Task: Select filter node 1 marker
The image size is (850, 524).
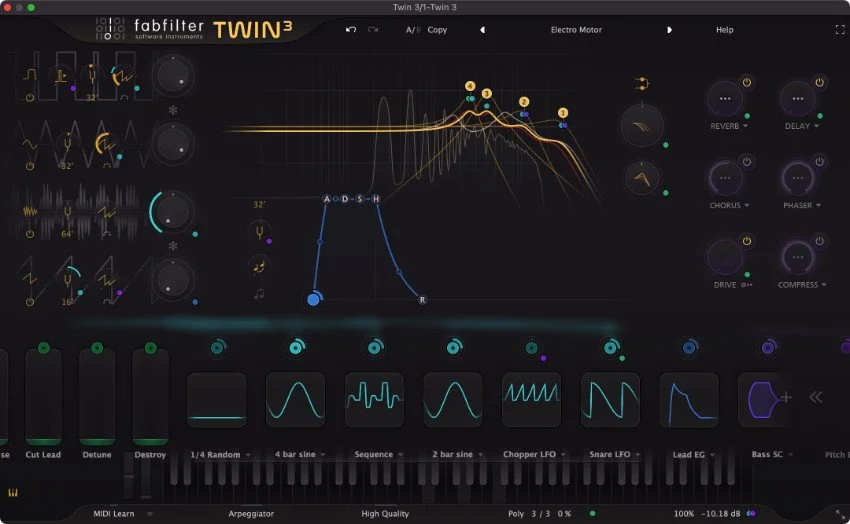Action: pos(563,113)
